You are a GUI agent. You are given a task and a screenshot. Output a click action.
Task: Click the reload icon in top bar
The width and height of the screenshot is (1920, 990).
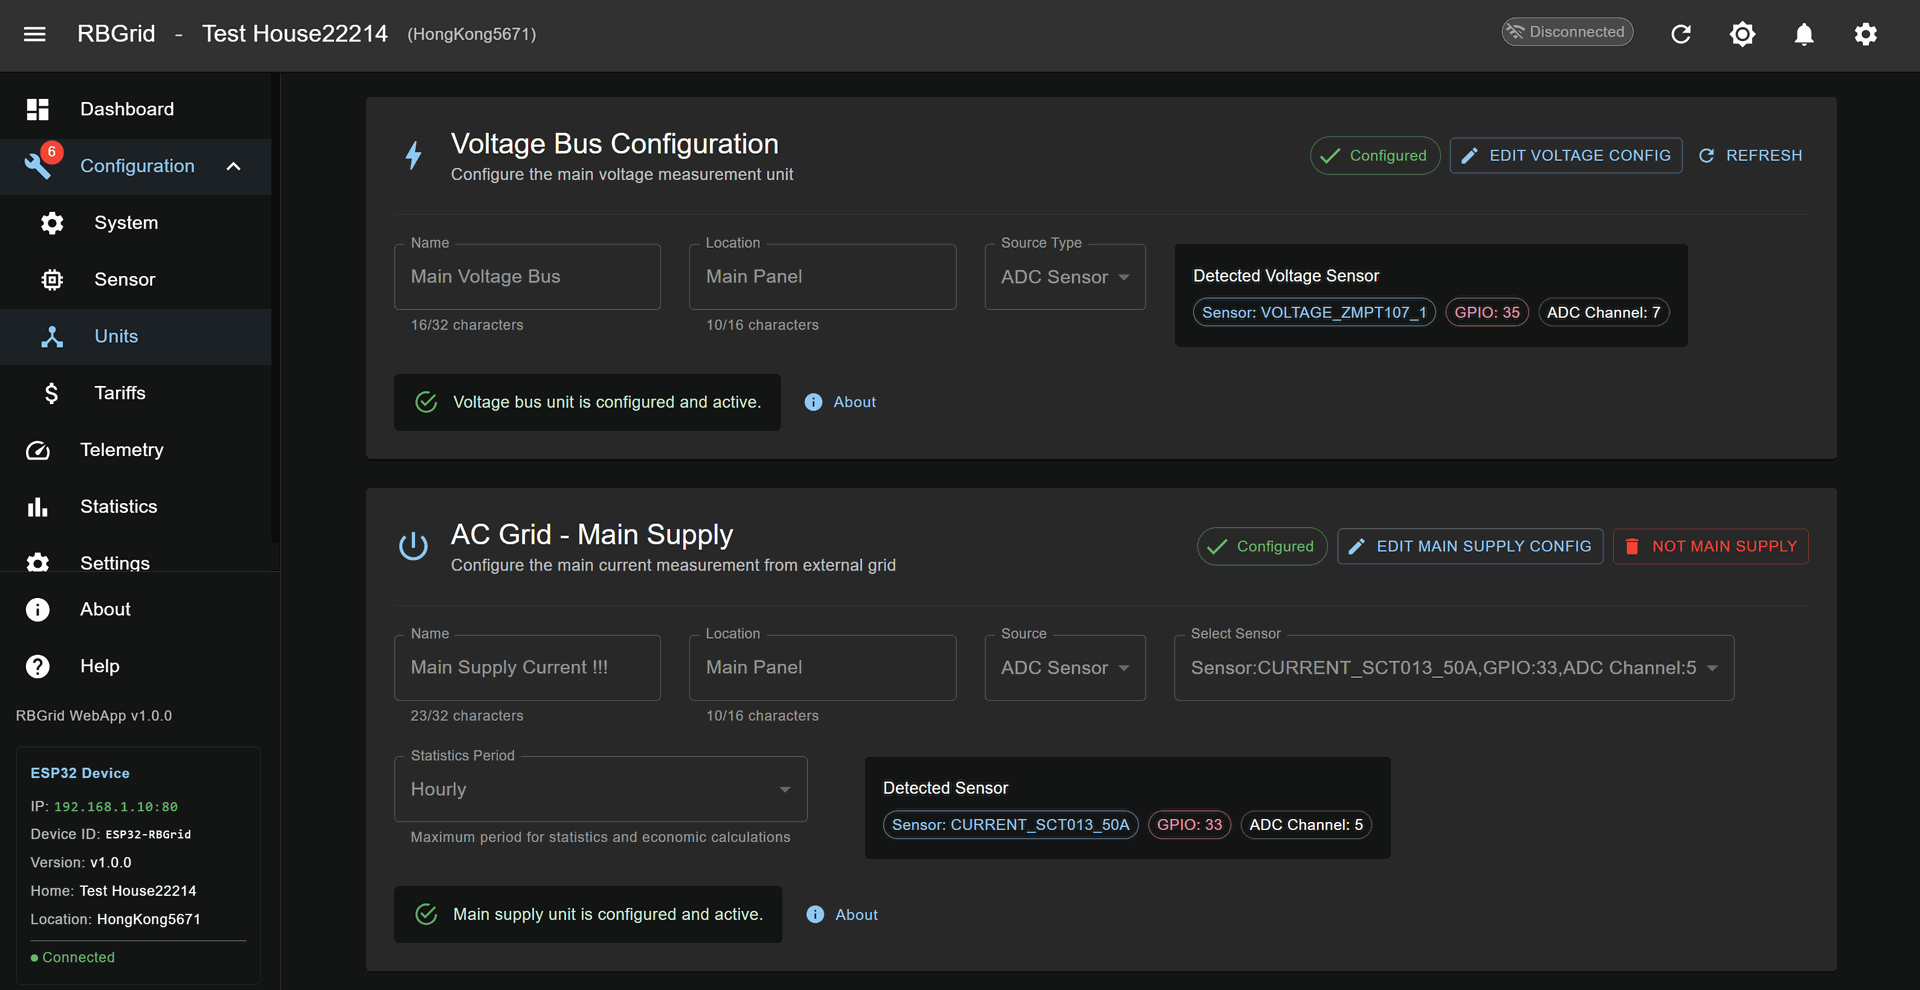(x=1681, y=34)
